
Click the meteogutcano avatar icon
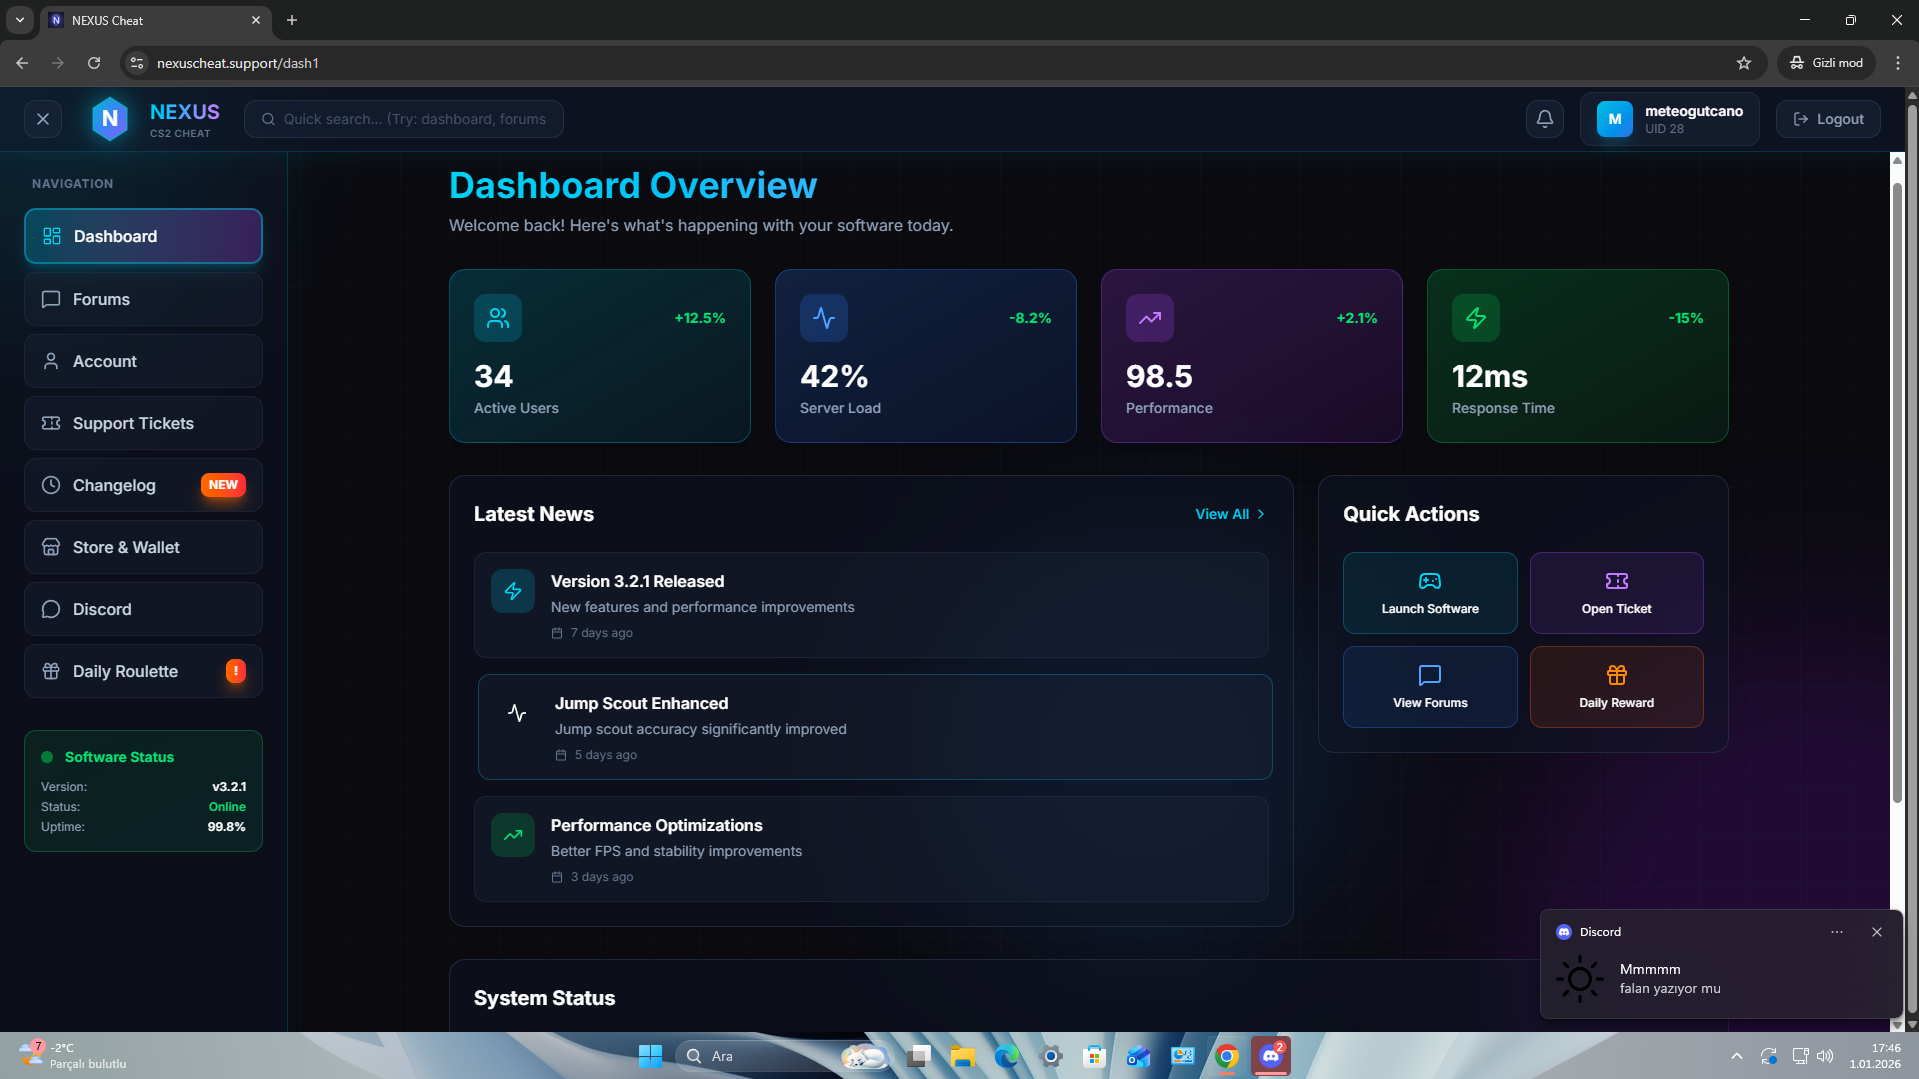(1615, 119)
